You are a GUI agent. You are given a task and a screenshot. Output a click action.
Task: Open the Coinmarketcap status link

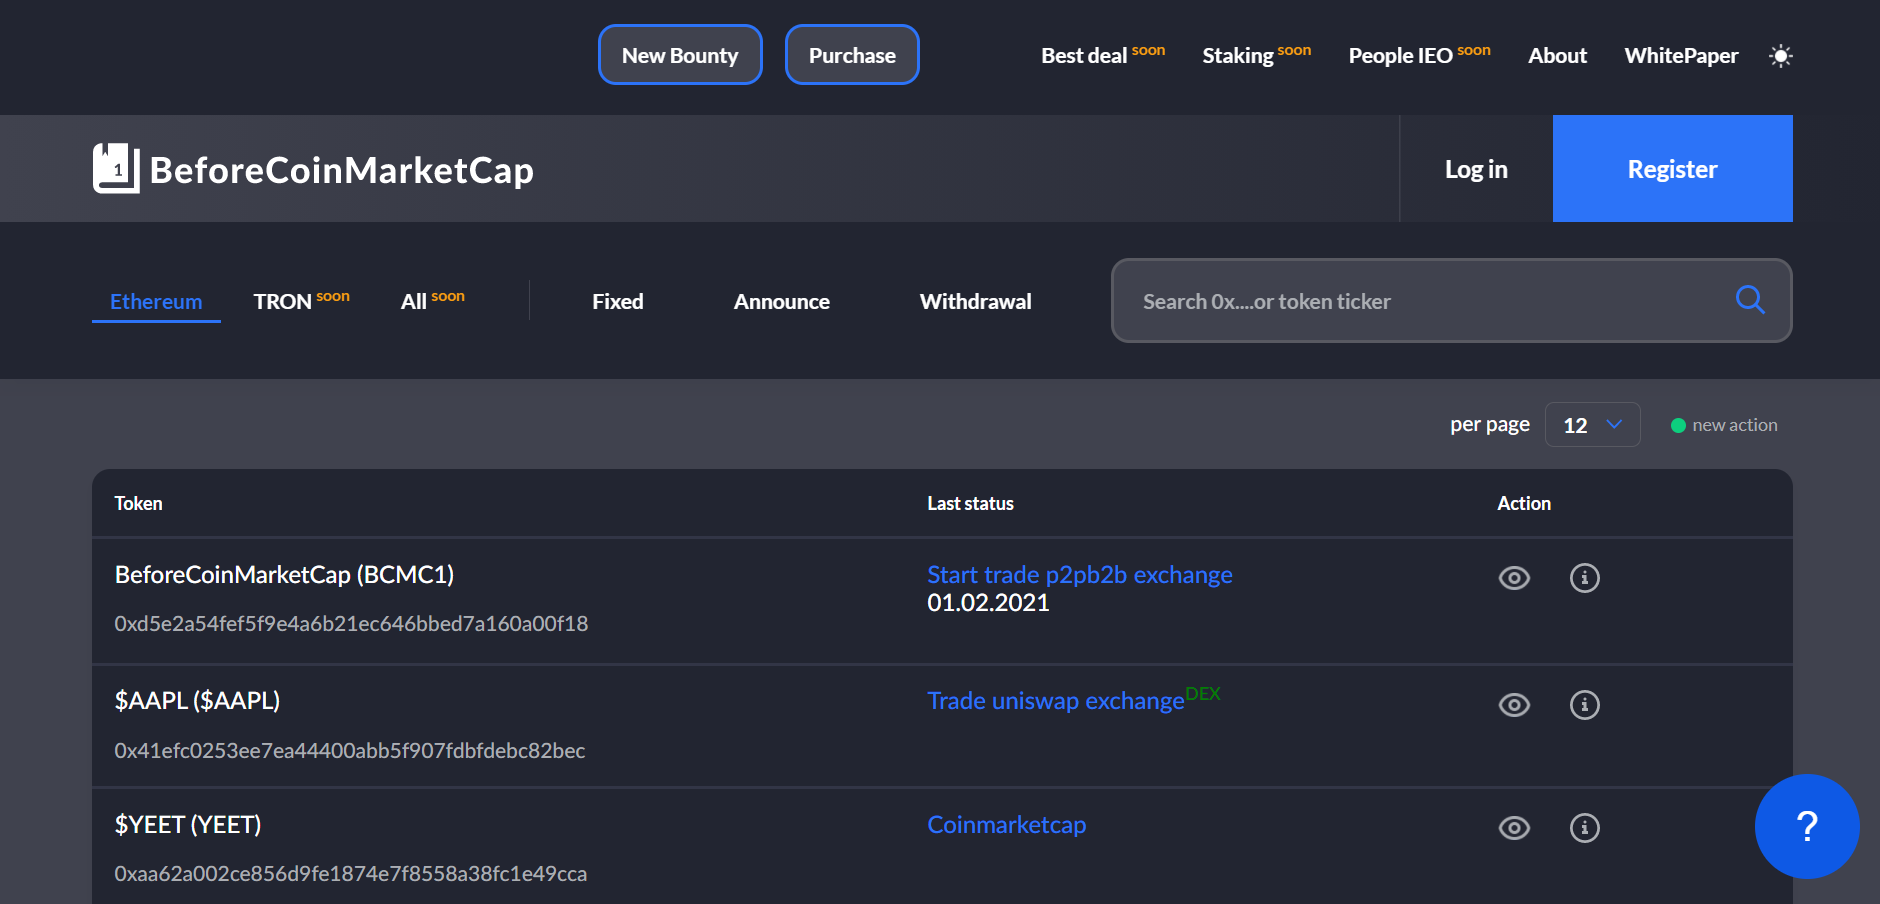click(1007, 825)
